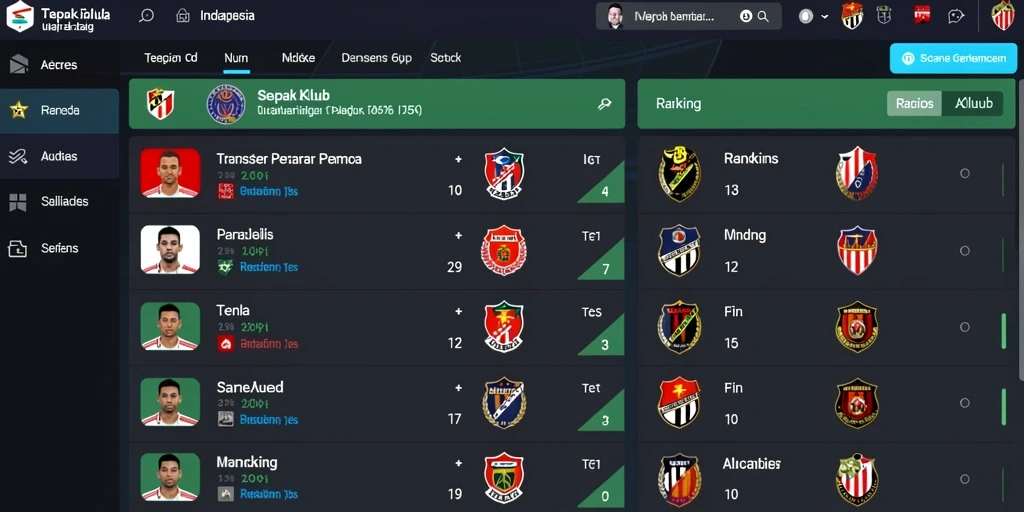The width and height of the screenshot is (1024, 512).
Task: Click the magnifier icon in the search box
Action: click(x=763, y=17)
